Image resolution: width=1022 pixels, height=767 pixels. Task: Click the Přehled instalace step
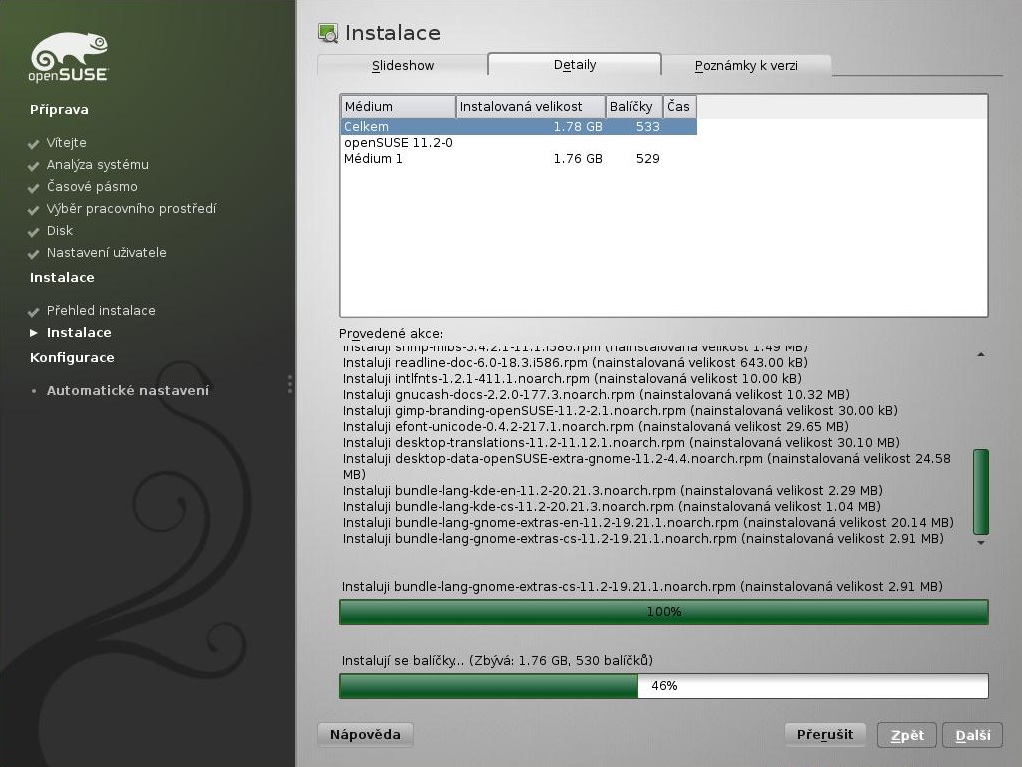(x=101, y=311)
